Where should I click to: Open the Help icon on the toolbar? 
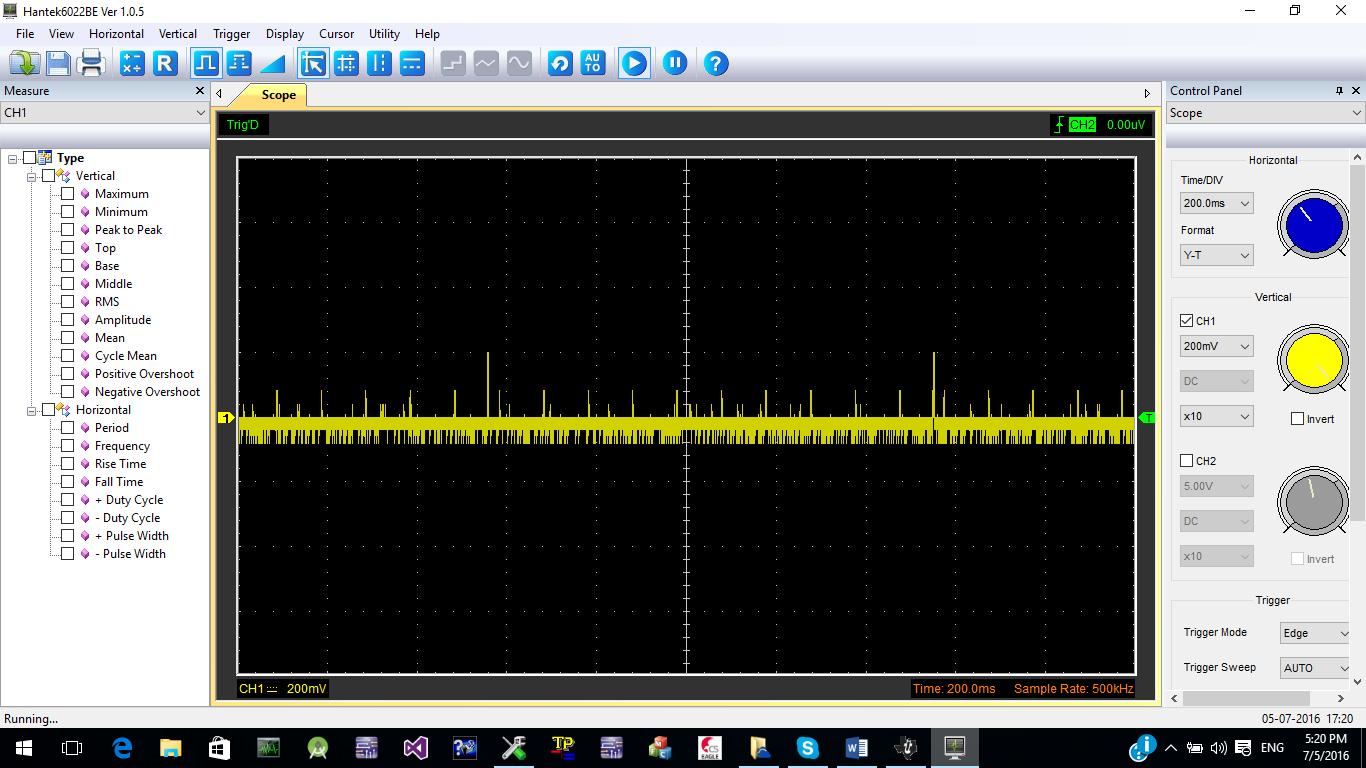pyautogui.click(x=717, y=63)
